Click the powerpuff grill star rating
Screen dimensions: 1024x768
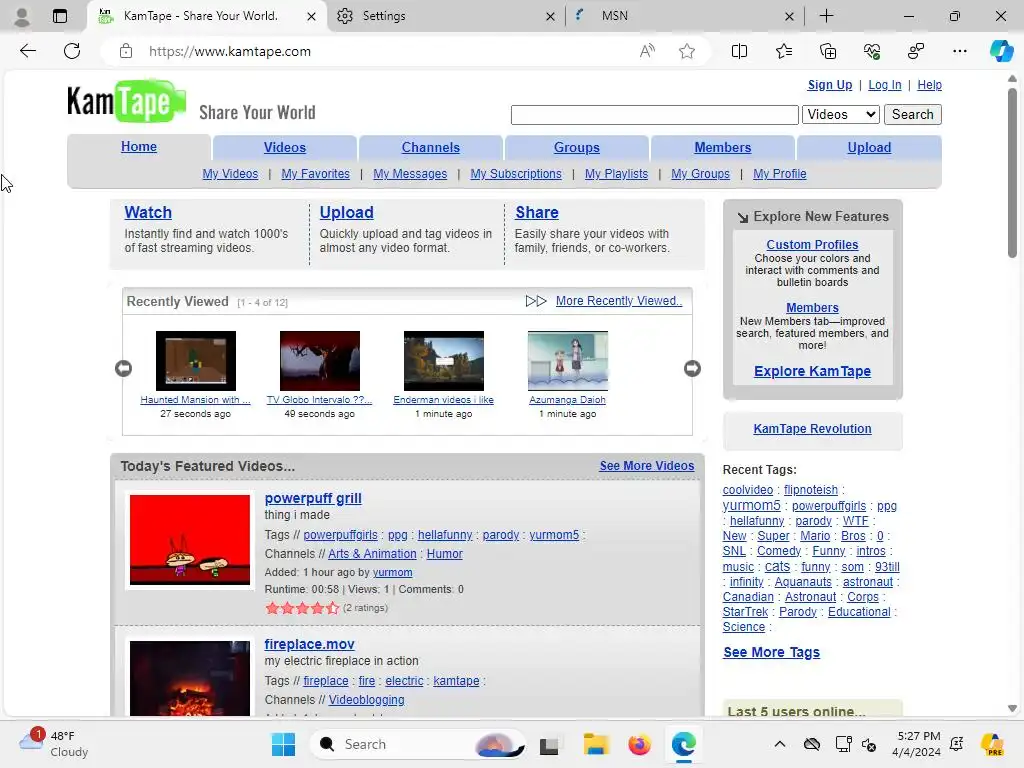(302, 608)
